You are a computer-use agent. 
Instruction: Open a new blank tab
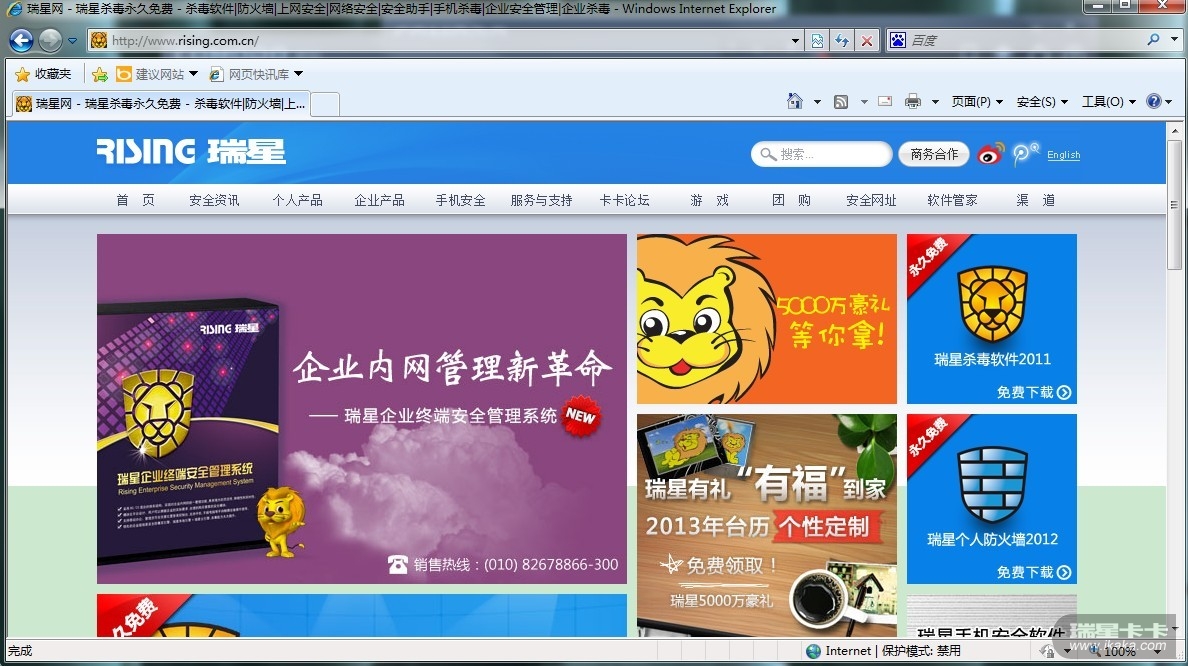[325, 104]
